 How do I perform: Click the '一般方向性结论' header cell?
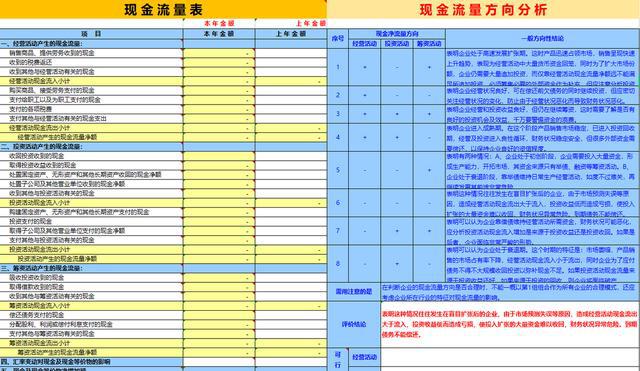(542, 38)
